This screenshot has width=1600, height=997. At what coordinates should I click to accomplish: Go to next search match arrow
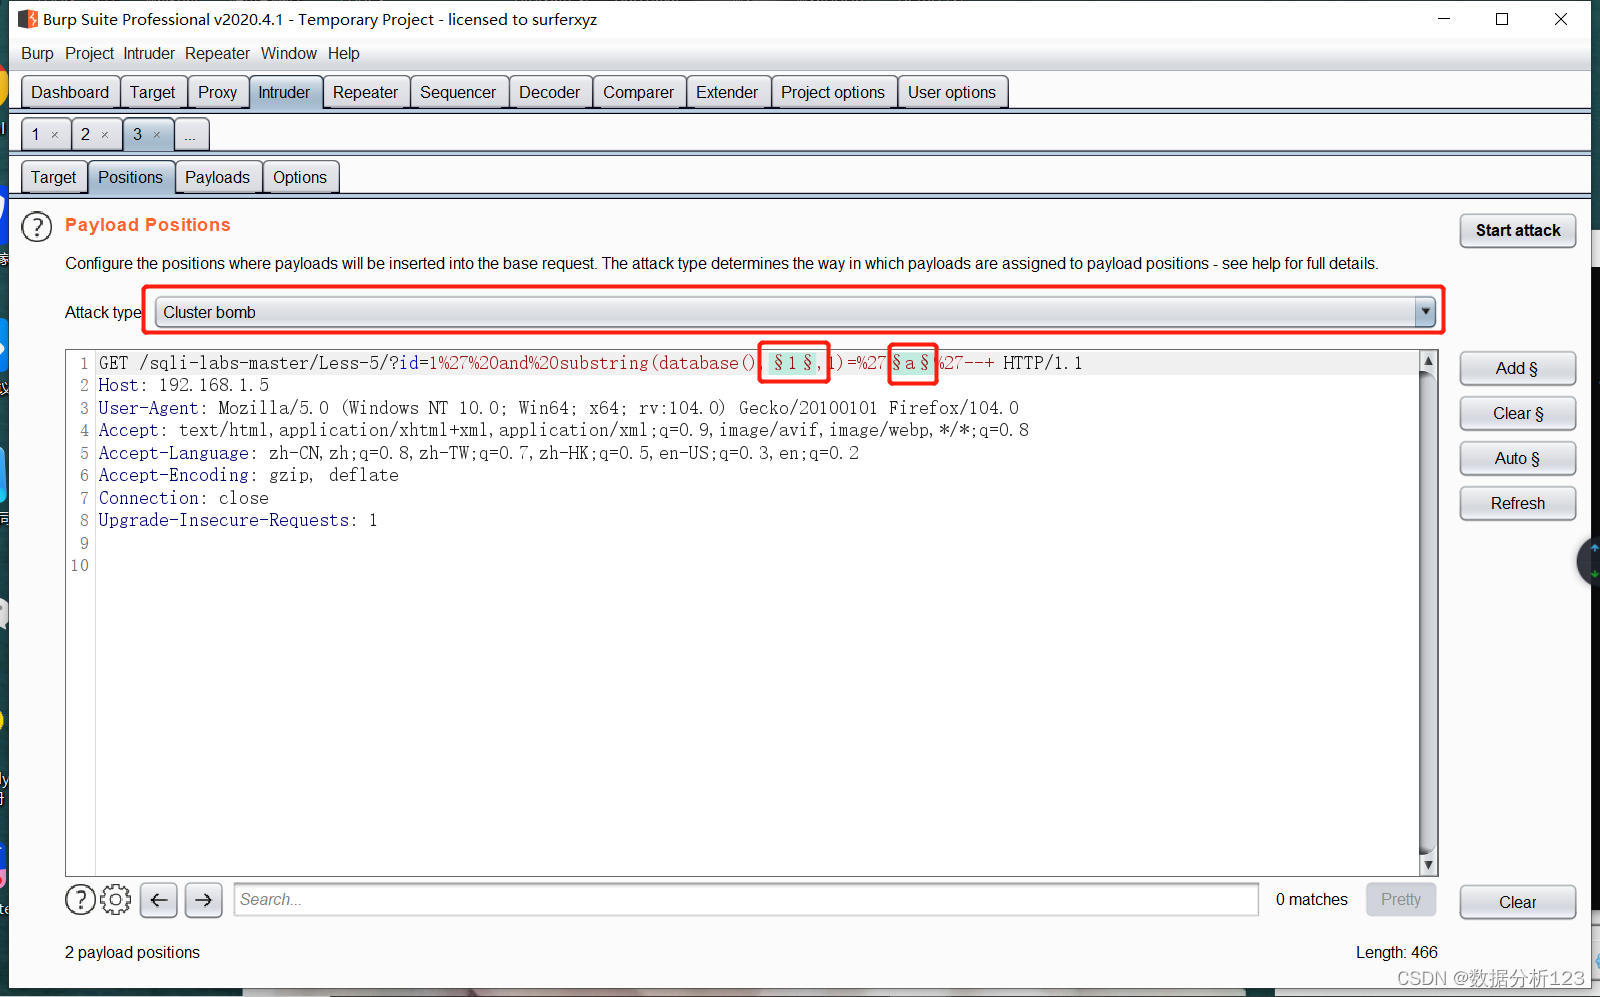[204, 900]
